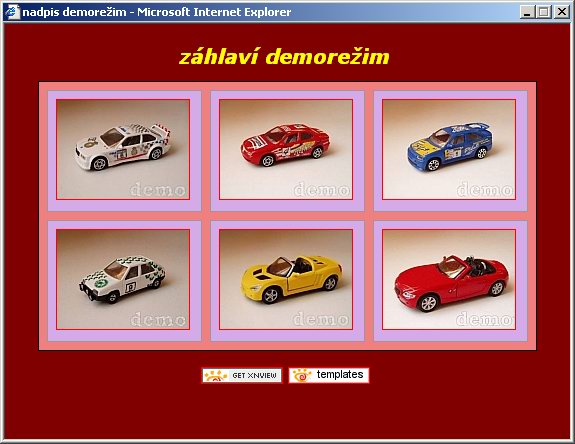Screen dimensions: 575x444
Task: Click the window title text nadpis demorežim
Action: (x=74, y=12)
